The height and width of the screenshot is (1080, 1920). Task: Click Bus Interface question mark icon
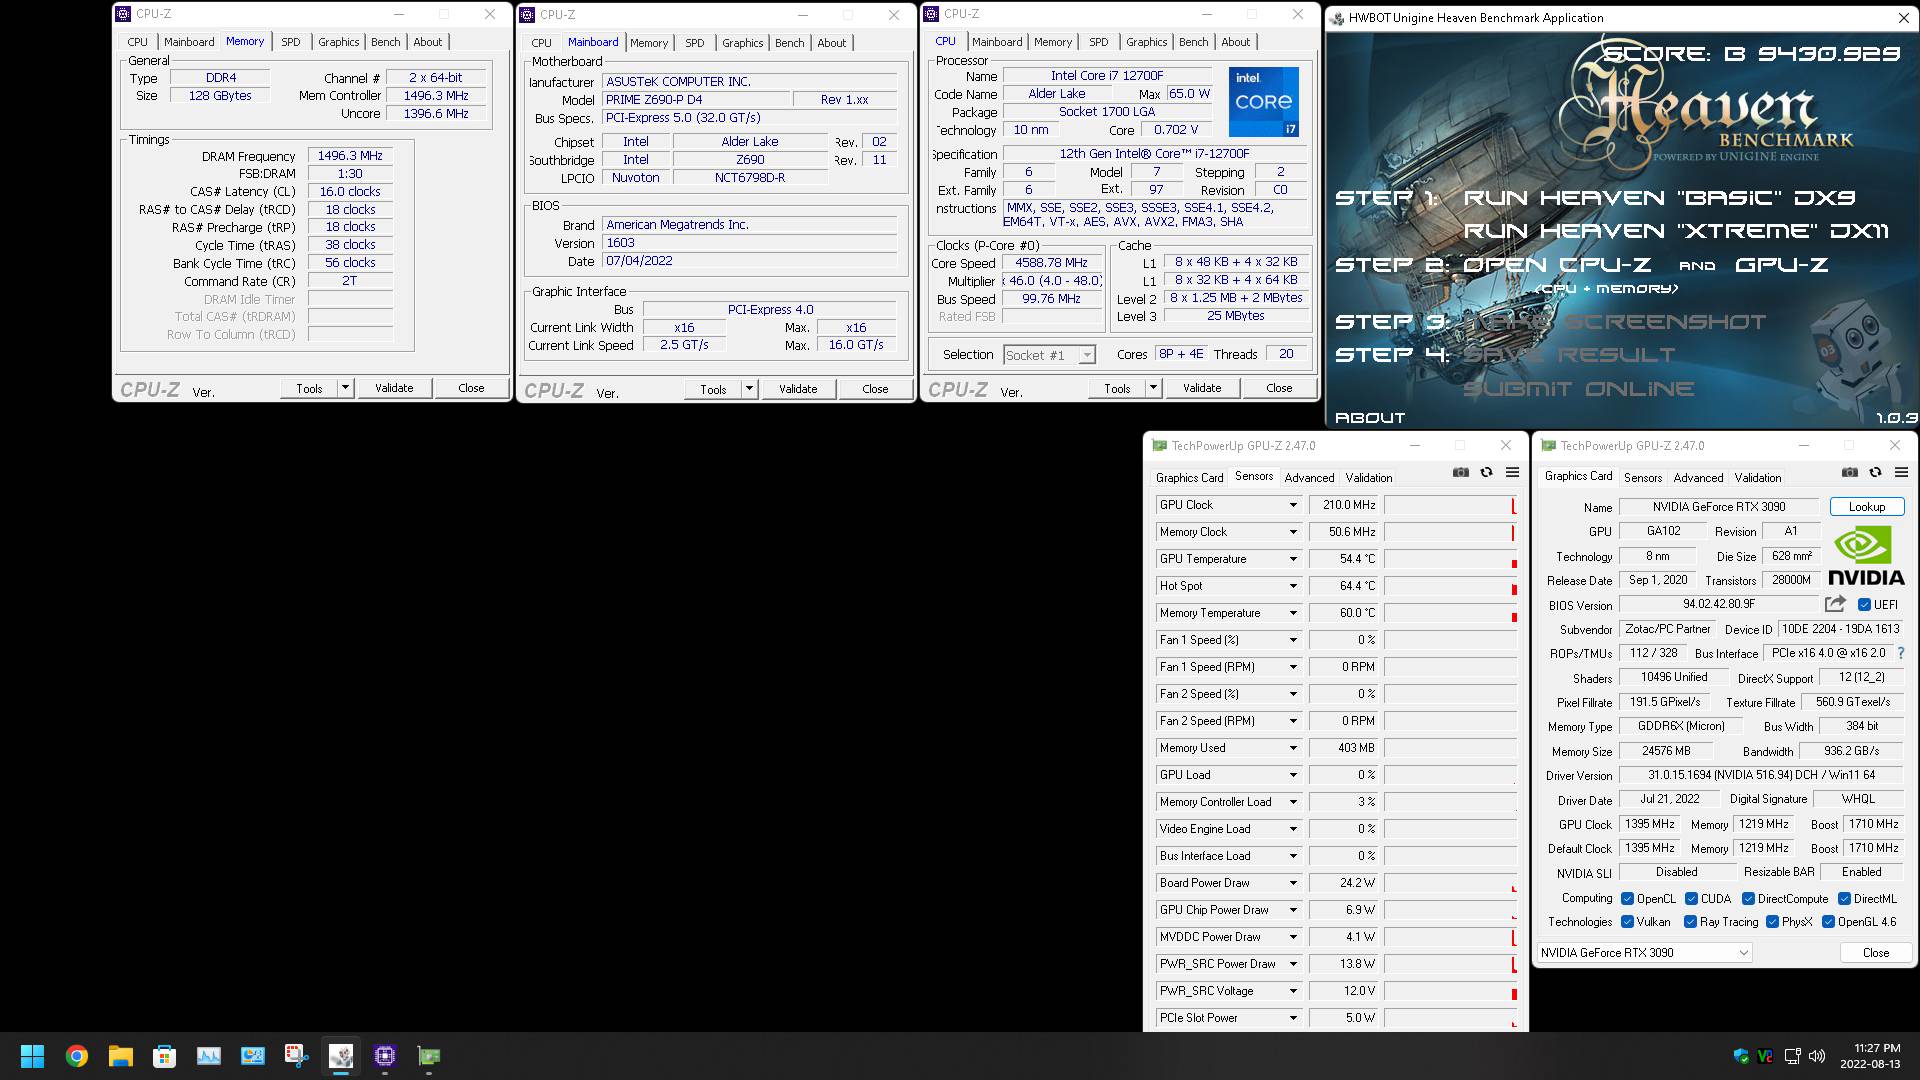(1900, 653)
